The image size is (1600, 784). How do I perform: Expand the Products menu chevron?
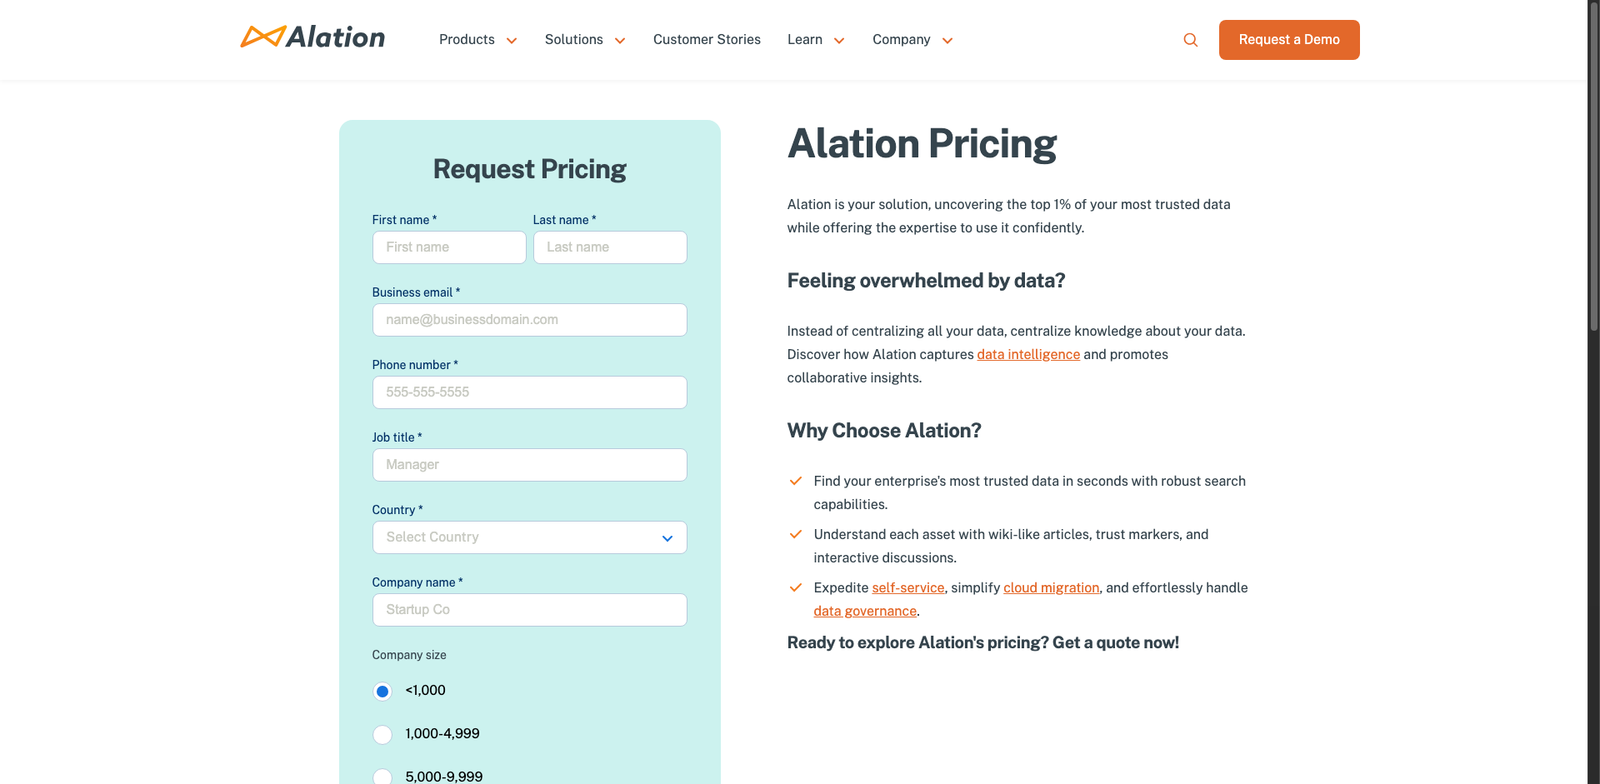coord(512,41)
